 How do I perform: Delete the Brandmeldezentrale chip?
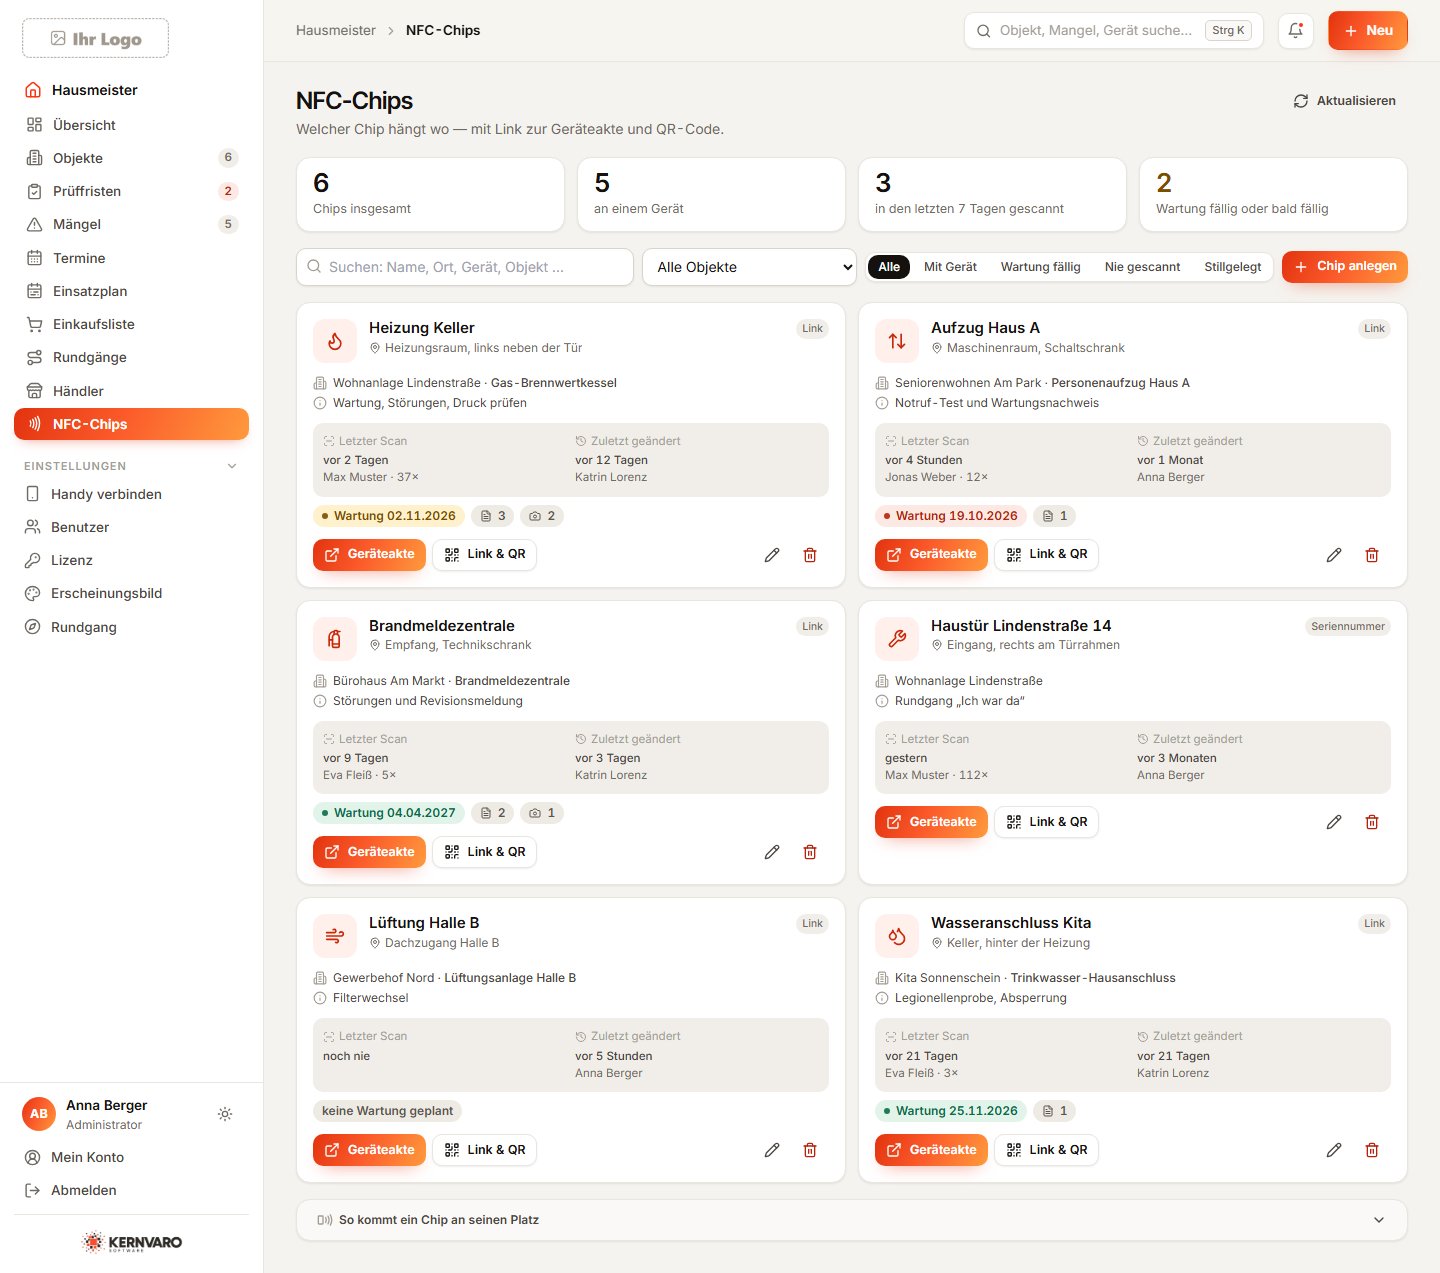pos(810,852)
